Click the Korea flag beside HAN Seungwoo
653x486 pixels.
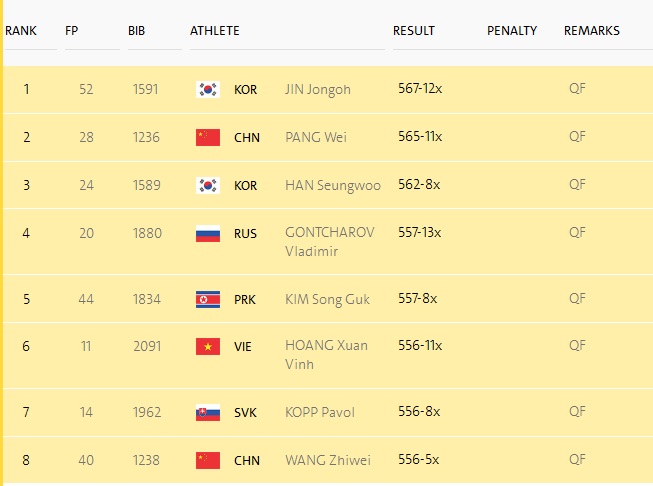click(x=208, y=185)
